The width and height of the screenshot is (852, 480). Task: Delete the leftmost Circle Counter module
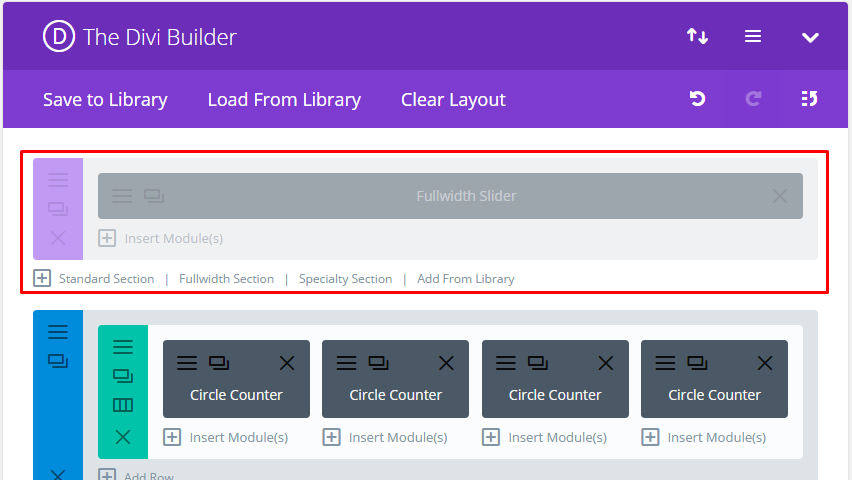coord(287,363)
